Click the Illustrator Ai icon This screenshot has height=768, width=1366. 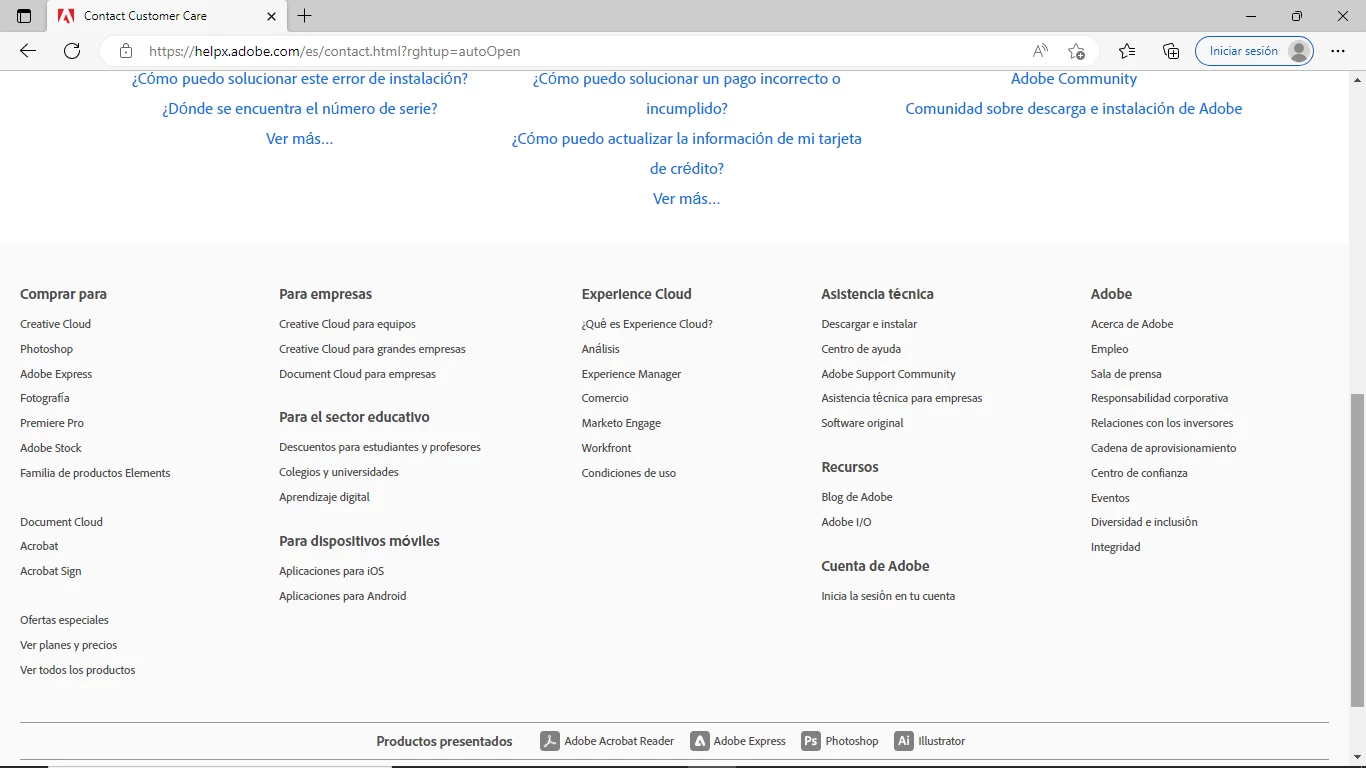[904, 741]
